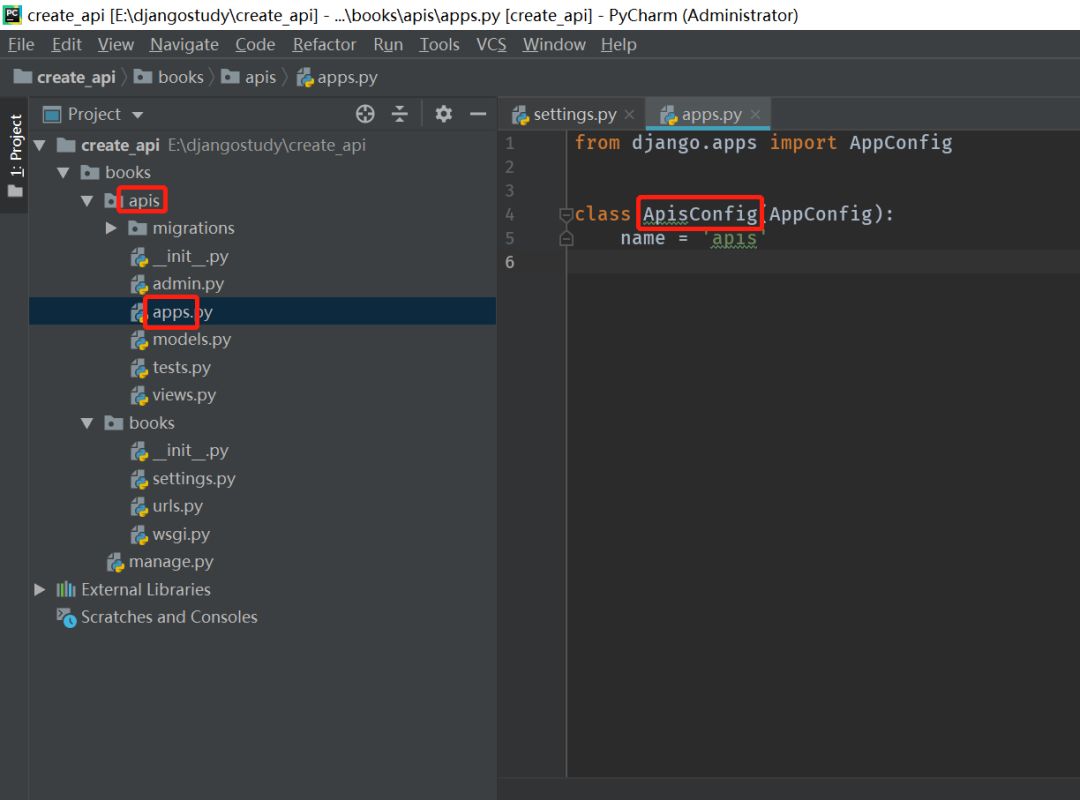Collapse the top books folder arrow
The image size is (1080, 800).
pyautogui.click(x=63, y=173)
